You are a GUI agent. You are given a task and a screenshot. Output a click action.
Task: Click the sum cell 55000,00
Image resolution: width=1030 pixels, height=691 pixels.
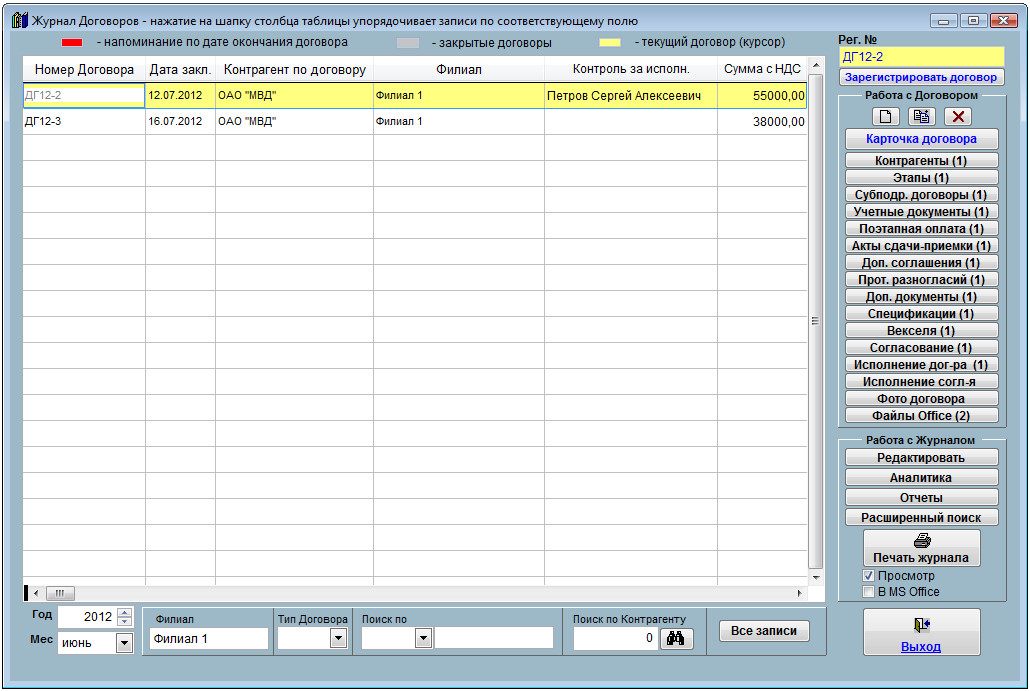[x=762, y=96]
